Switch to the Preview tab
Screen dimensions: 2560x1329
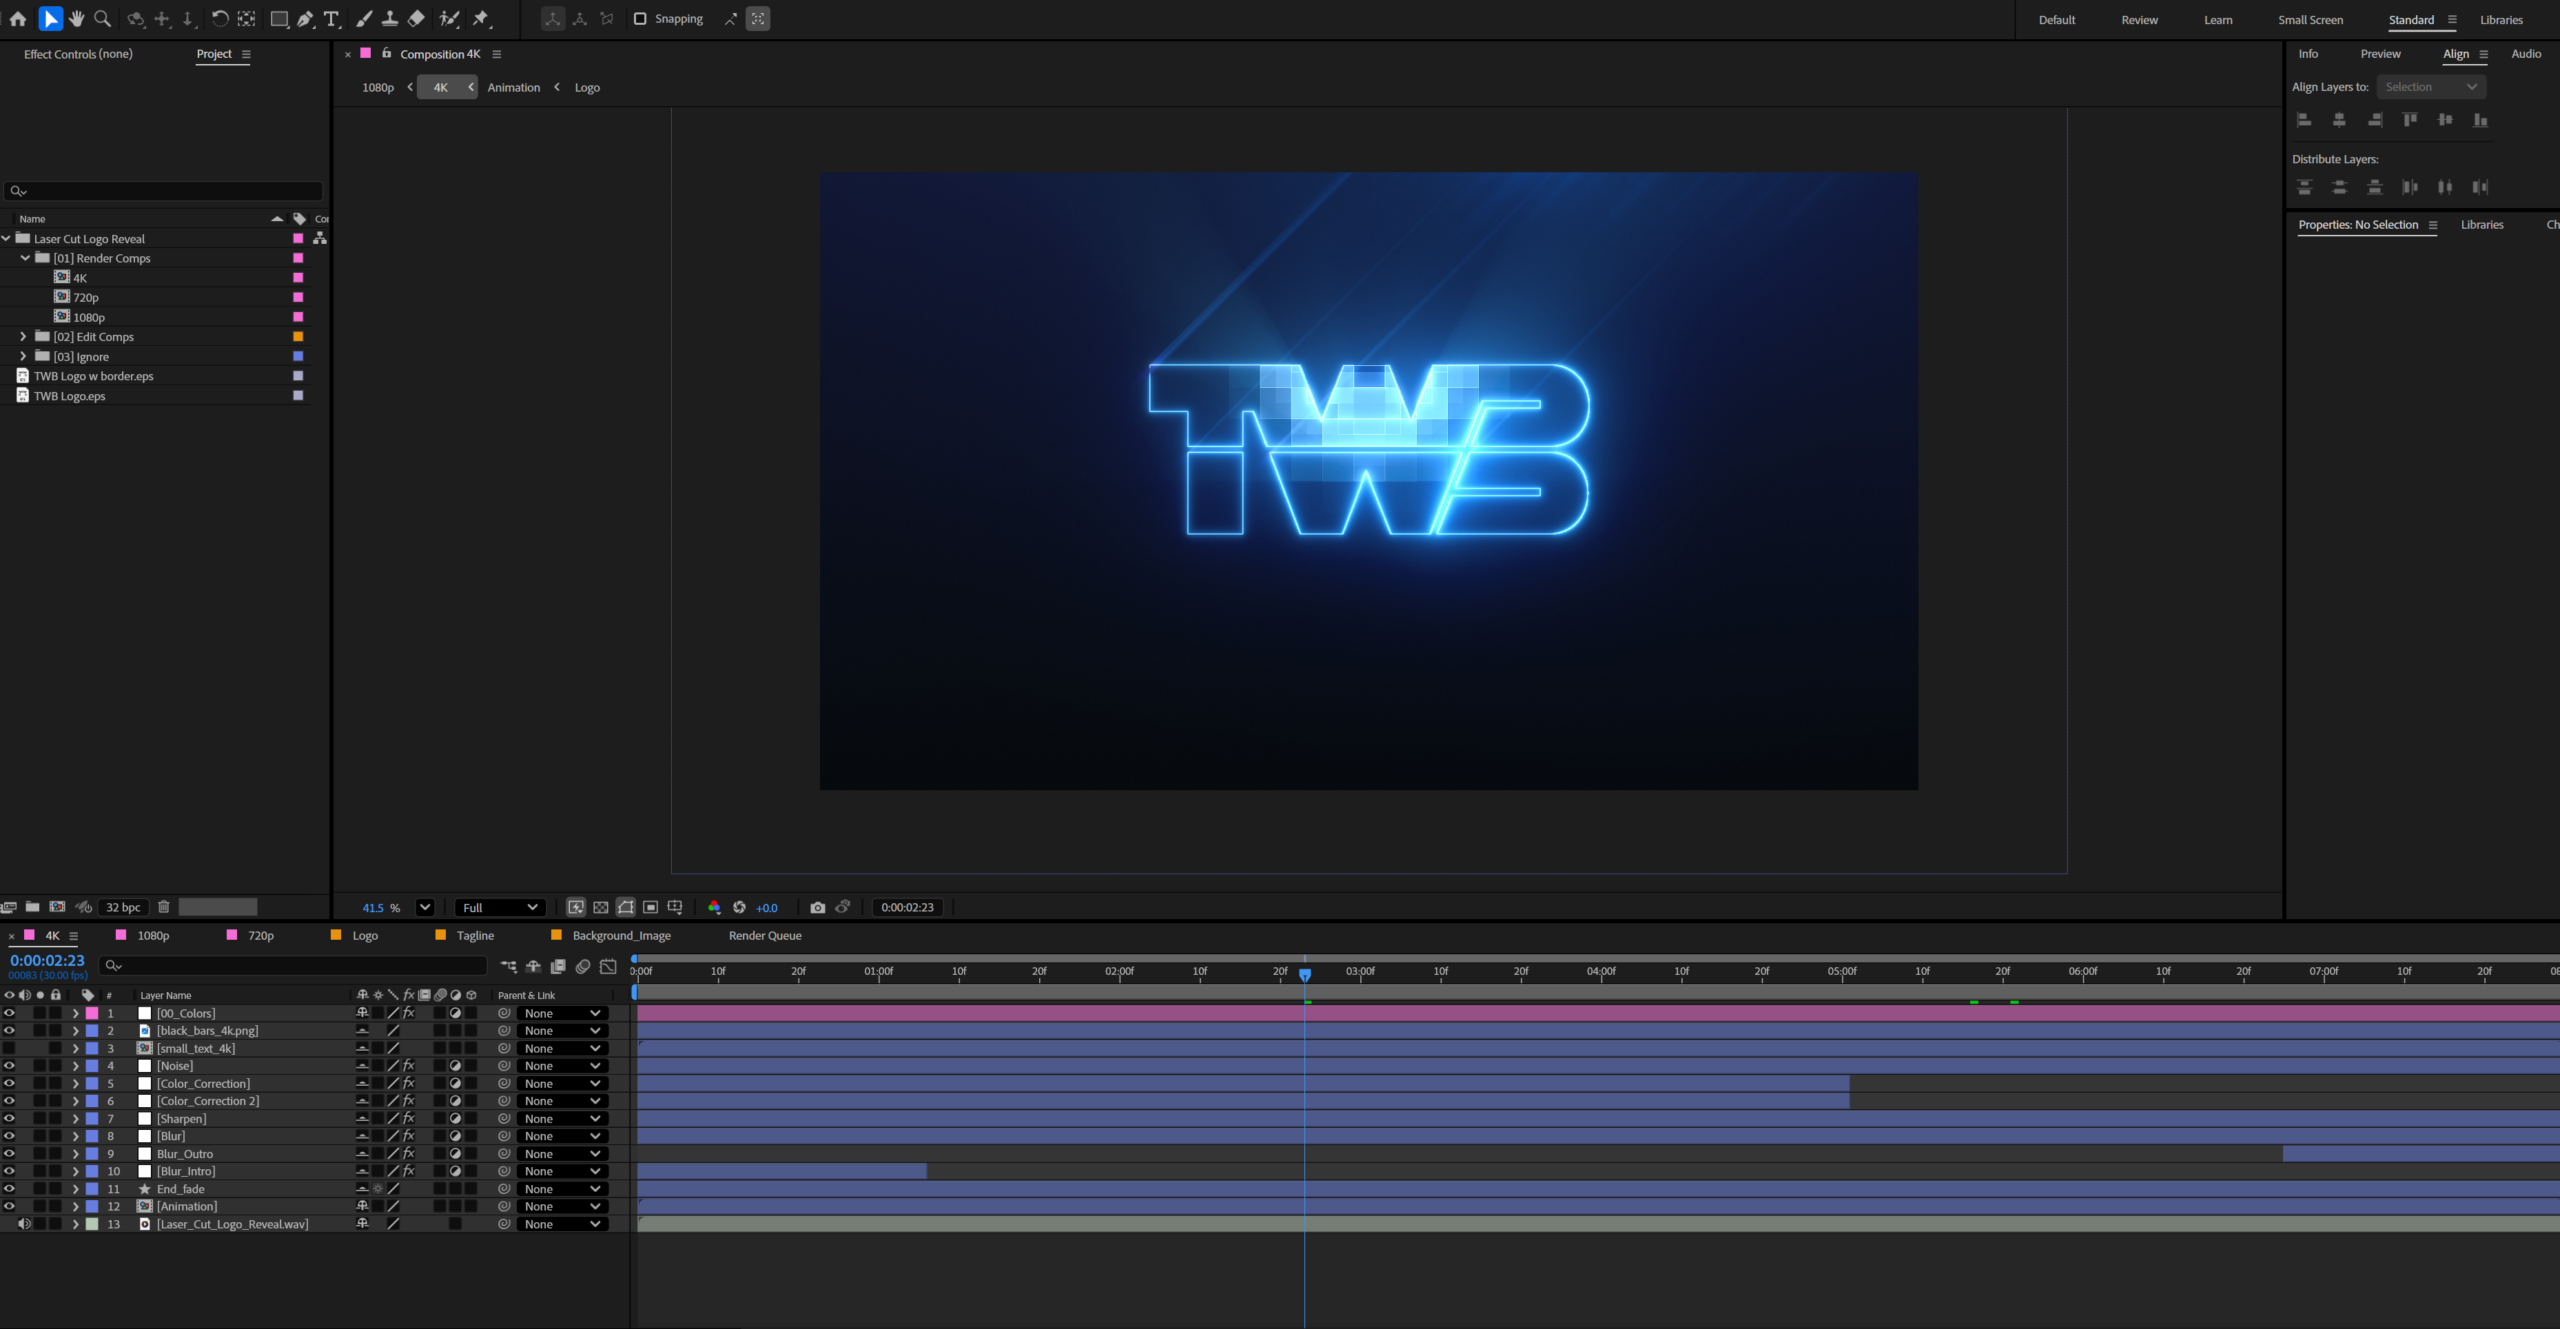tap(2380, 53)
